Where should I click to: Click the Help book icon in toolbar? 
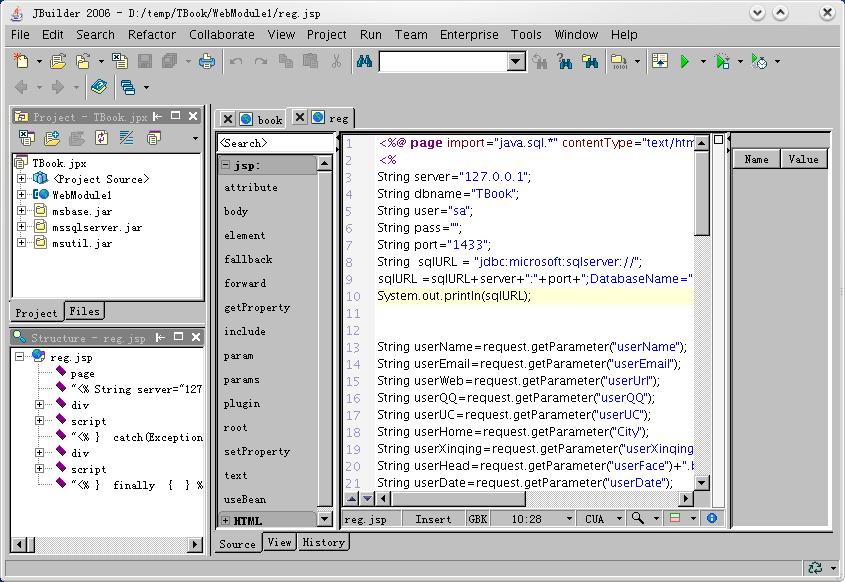[x=98, y=88]
